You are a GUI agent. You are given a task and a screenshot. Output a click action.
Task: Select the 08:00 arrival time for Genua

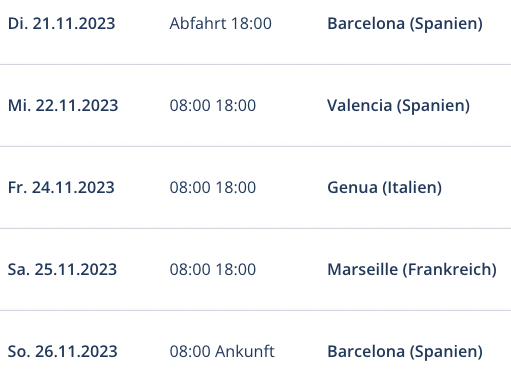(x=190, y=188)
